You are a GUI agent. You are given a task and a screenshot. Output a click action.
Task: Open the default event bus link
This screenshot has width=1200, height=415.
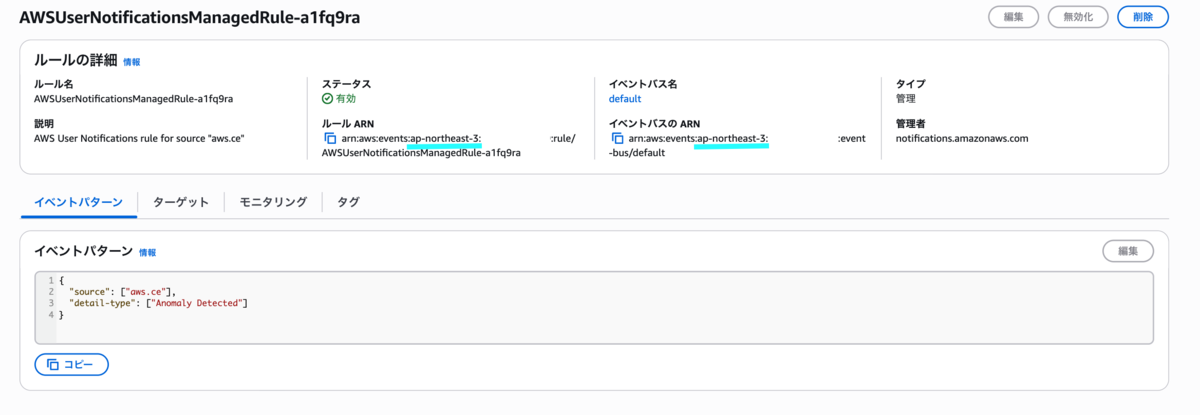click(x=625, y=99)
